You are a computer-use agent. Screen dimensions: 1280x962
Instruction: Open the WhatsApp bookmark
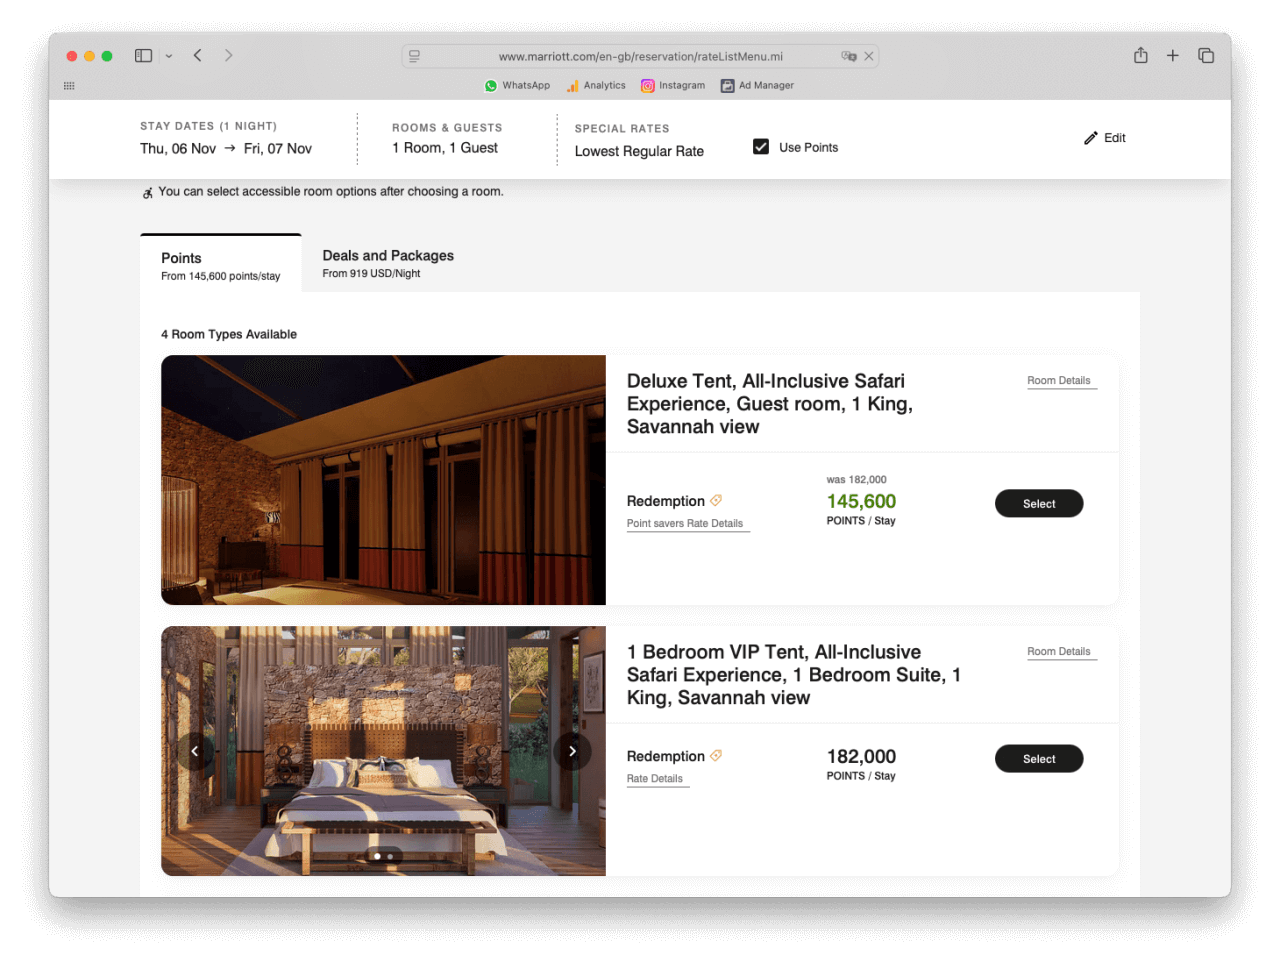(x=517, y=86)
